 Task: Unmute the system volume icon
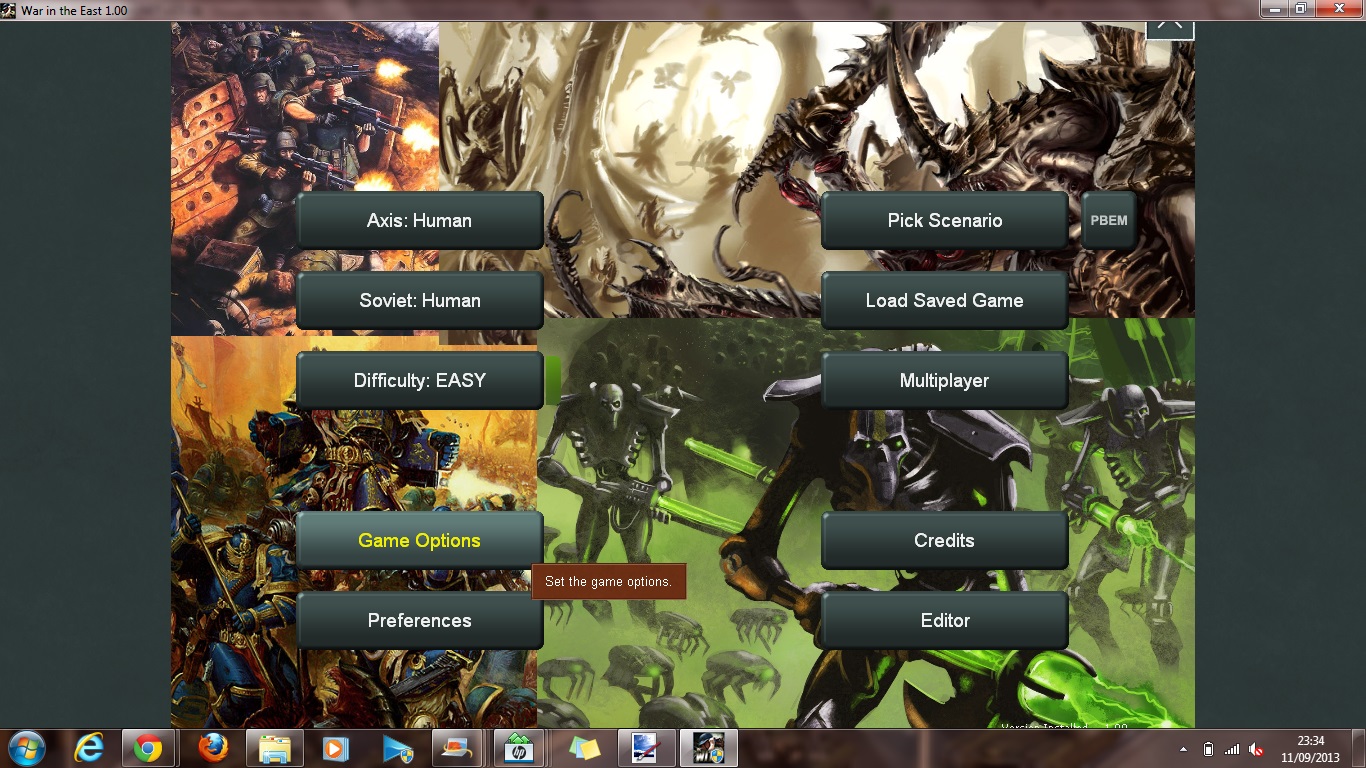1255,747
